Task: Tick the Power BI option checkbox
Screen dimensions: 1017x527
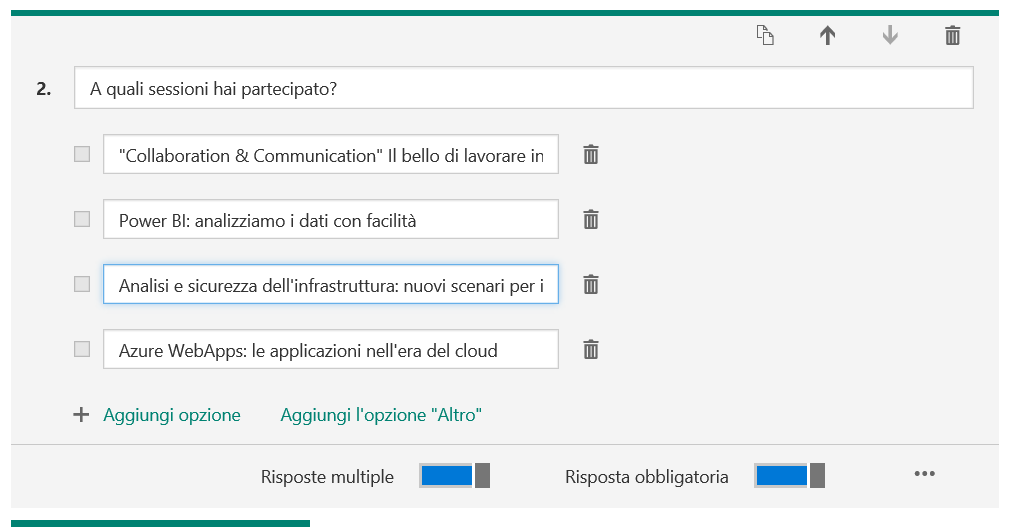Action: (x=82, y=220)
